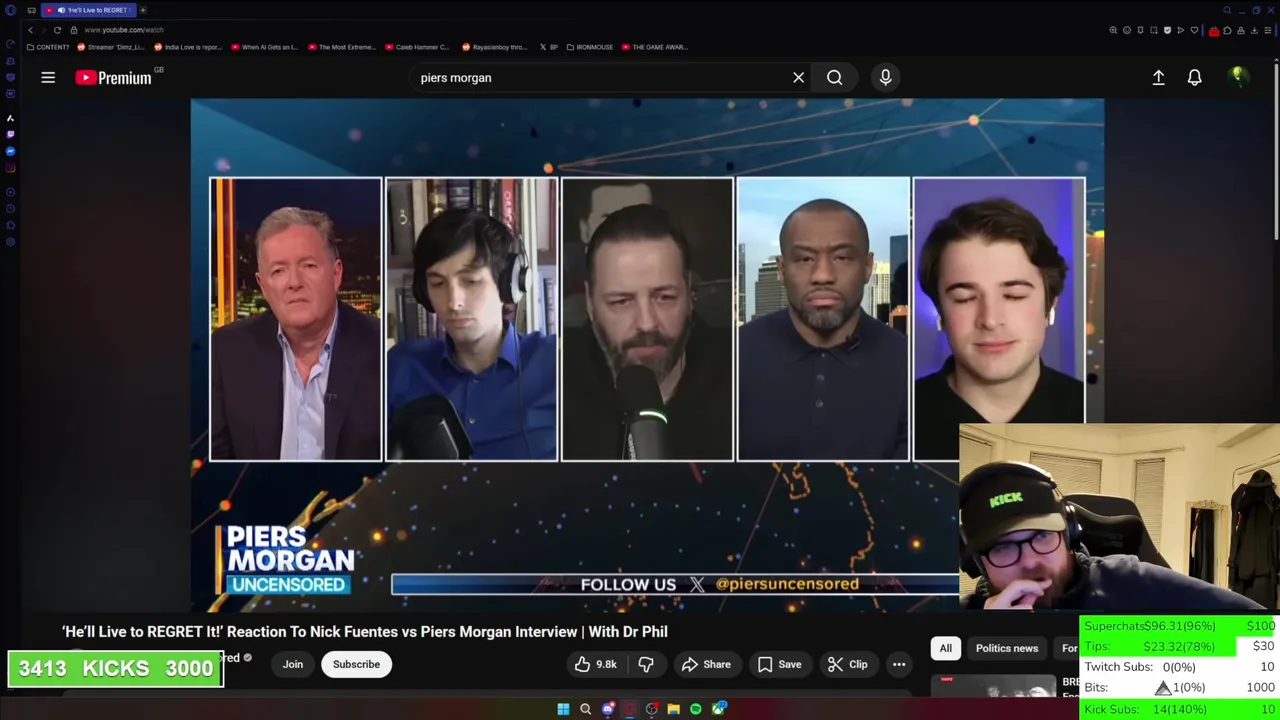Image resolution: width=1280 pixels, height=720 pixels.
Task: Open the ad-blocker shield icon
Action: (1167, 30)
